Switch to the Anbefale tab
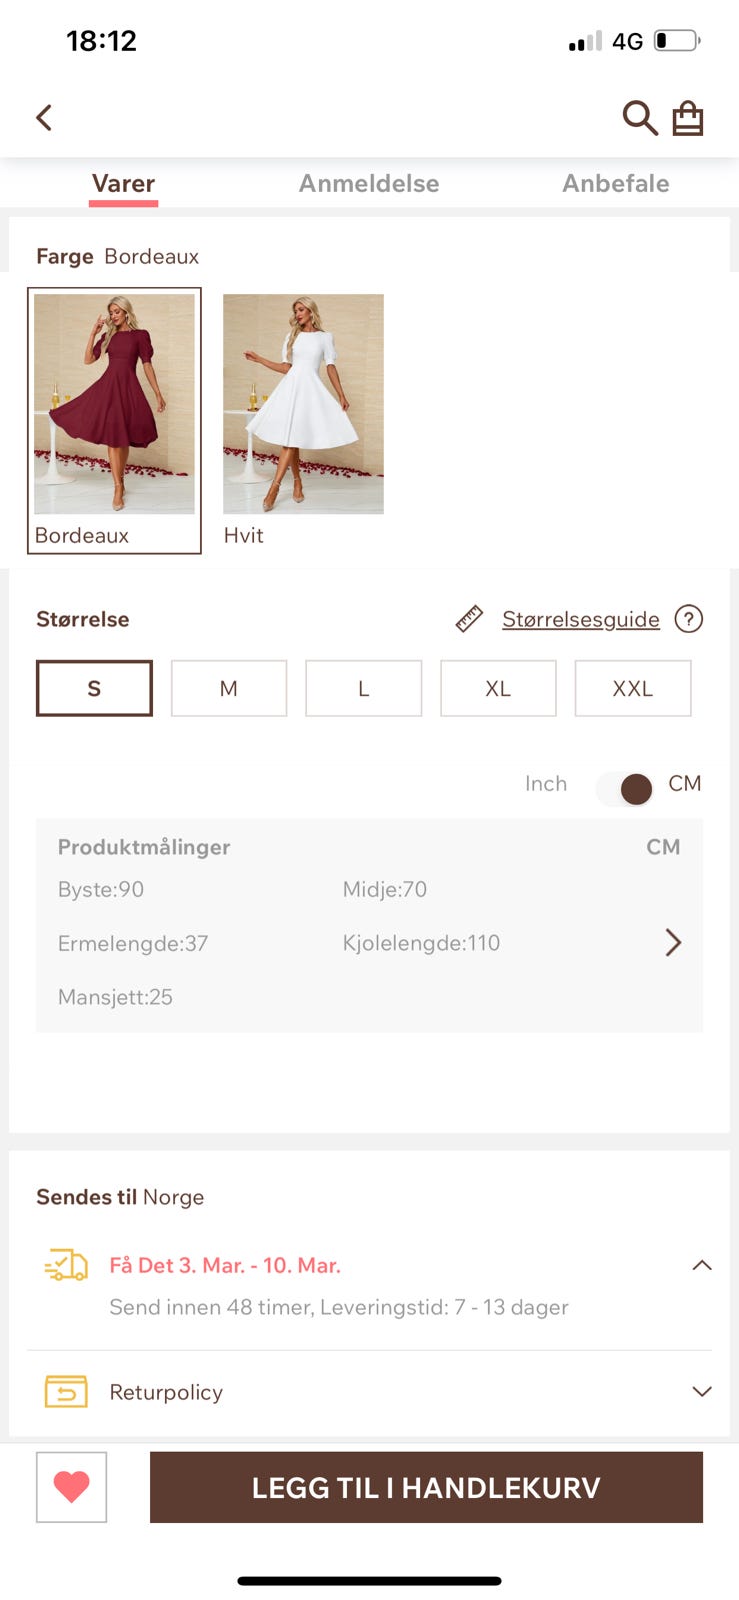The width and height of the screenshot is (739, 1600). 616,183
